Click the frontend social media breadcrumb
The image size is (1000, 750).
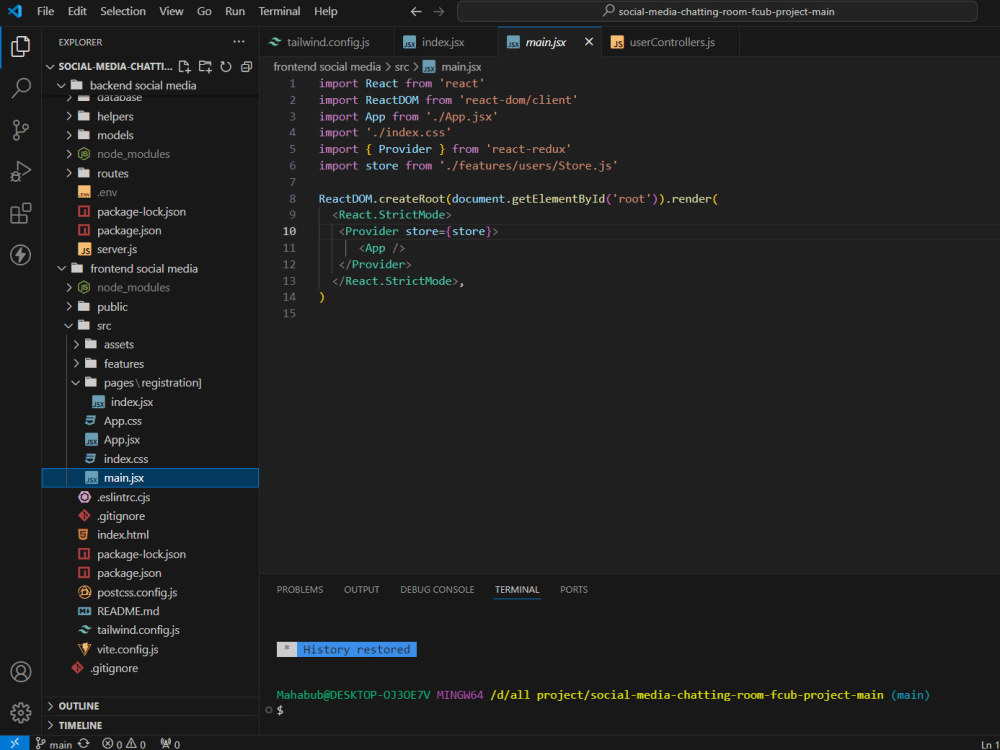[x=327, y=67]
